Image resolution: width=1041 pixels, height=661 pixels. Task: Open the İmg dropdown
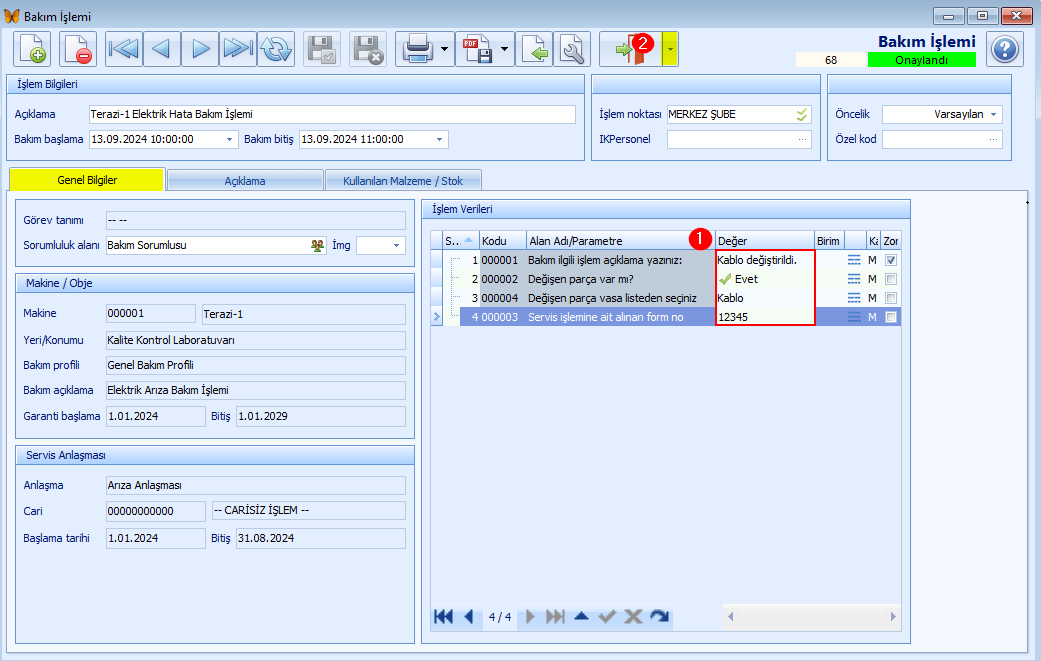[x=396, y=246]
